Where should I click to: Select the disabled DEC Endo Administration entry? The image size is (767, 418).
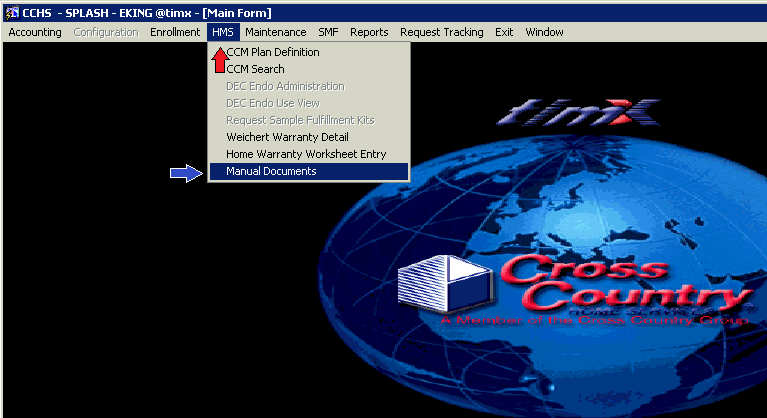click(x=309, y=87)
